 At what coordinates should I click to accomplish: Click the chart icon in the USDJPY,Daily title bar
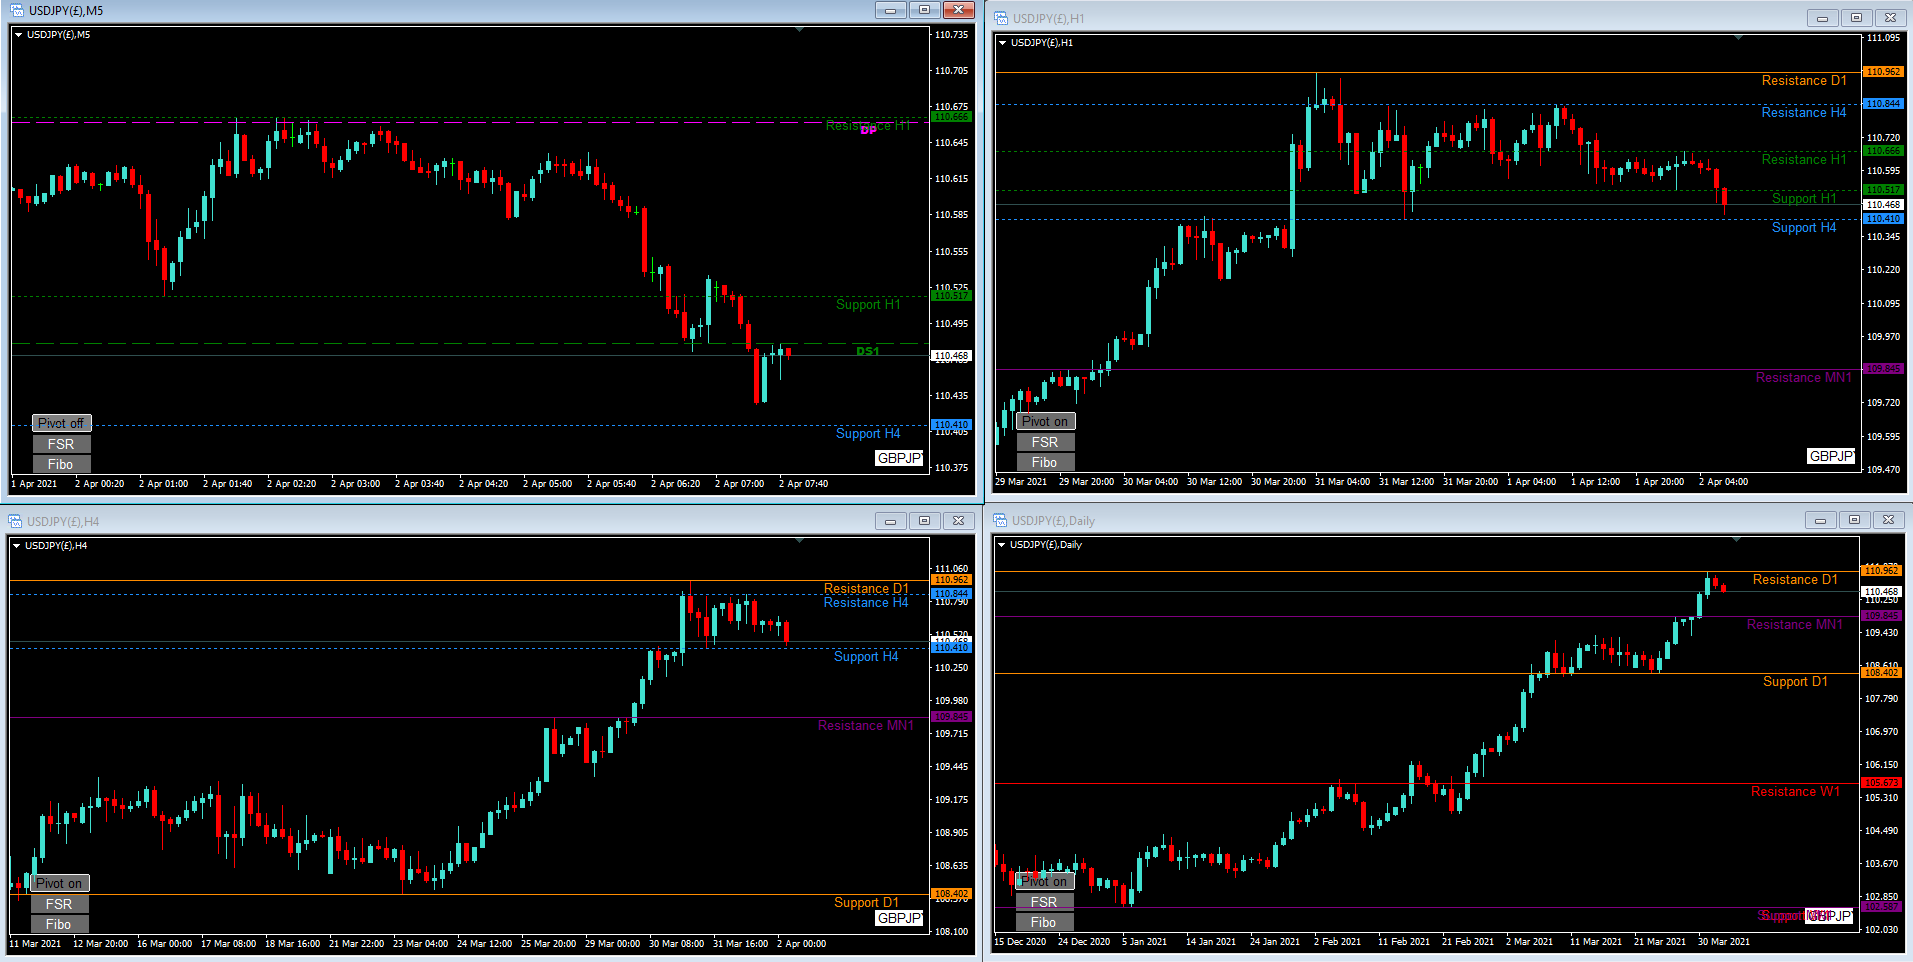[x=1000, y=520]
